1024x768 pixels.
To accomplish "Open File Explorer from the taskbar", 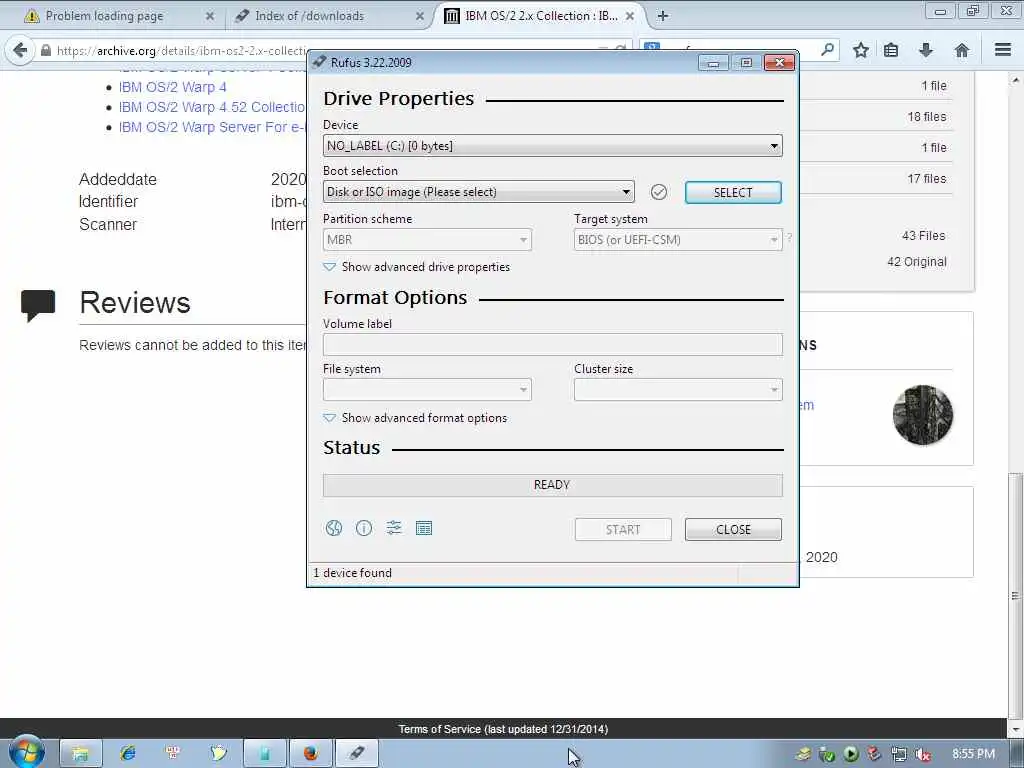I will (x=81, y=753).
